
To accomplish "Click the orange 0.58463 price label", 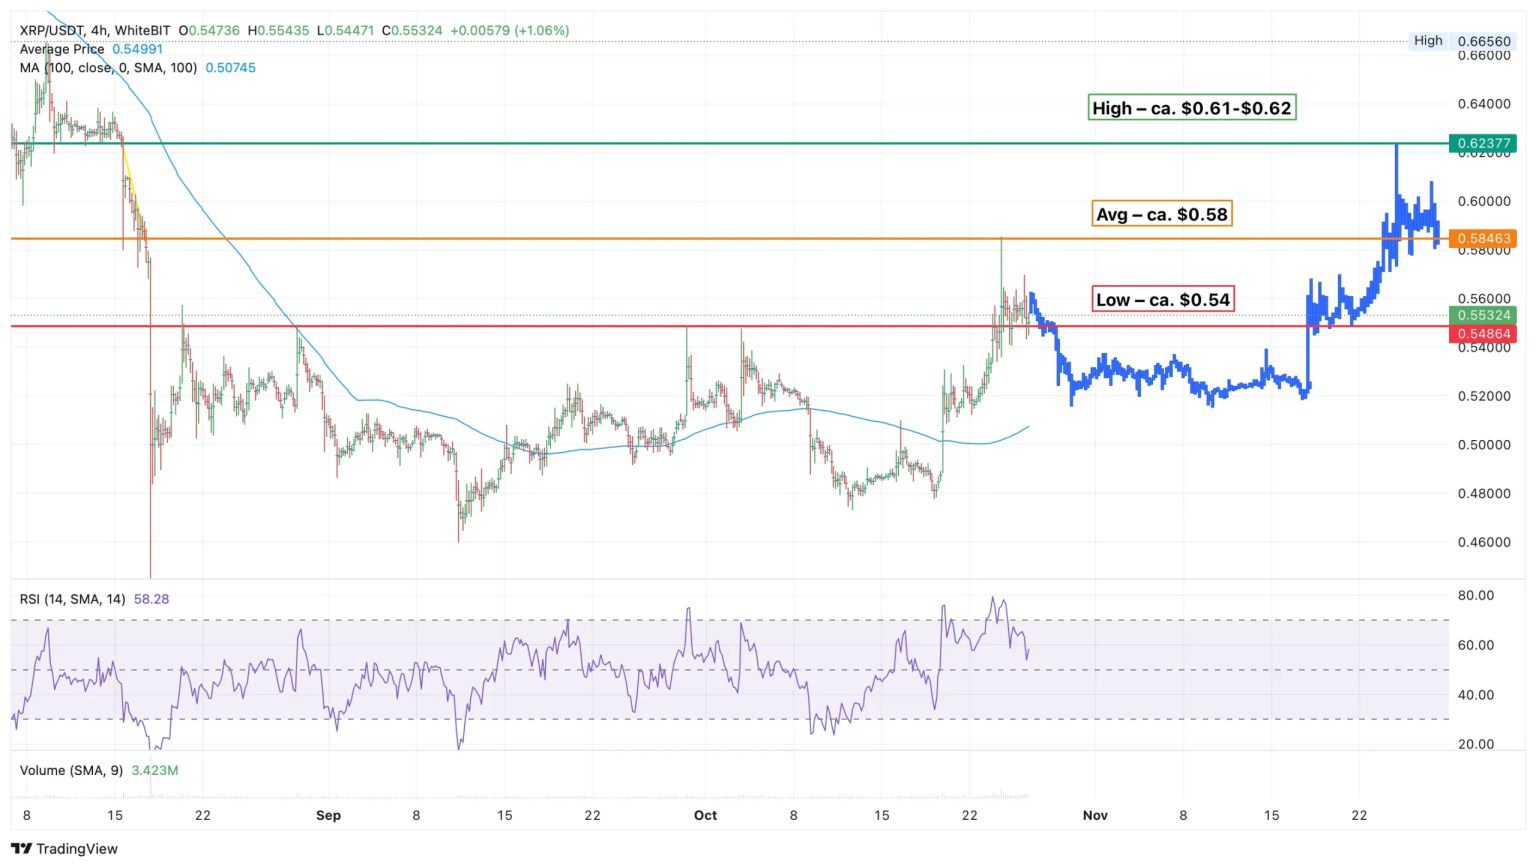I will click(1482, 239).
